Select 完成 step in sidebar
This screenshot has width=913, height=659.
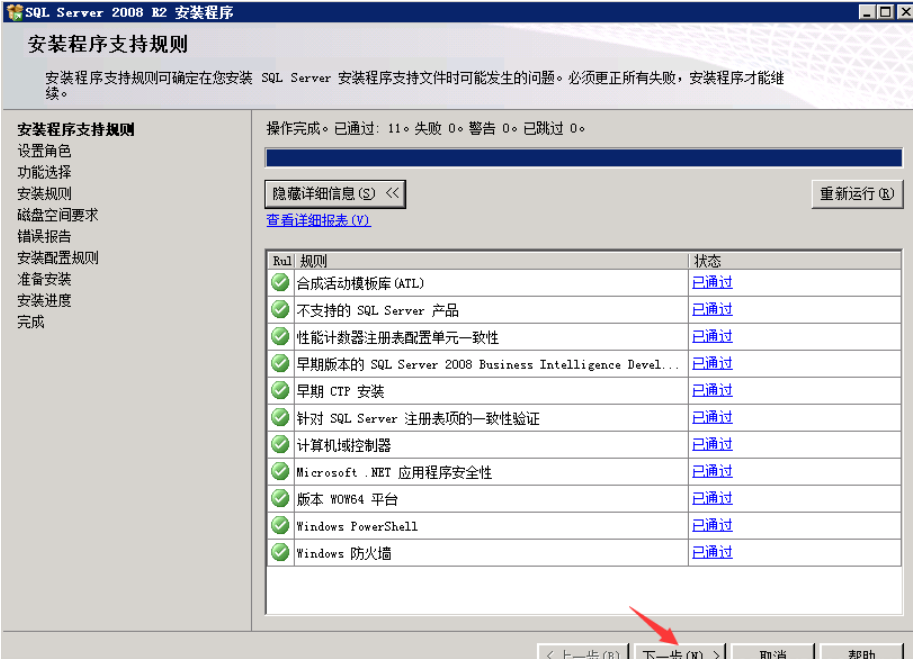(x=31, y=322)
